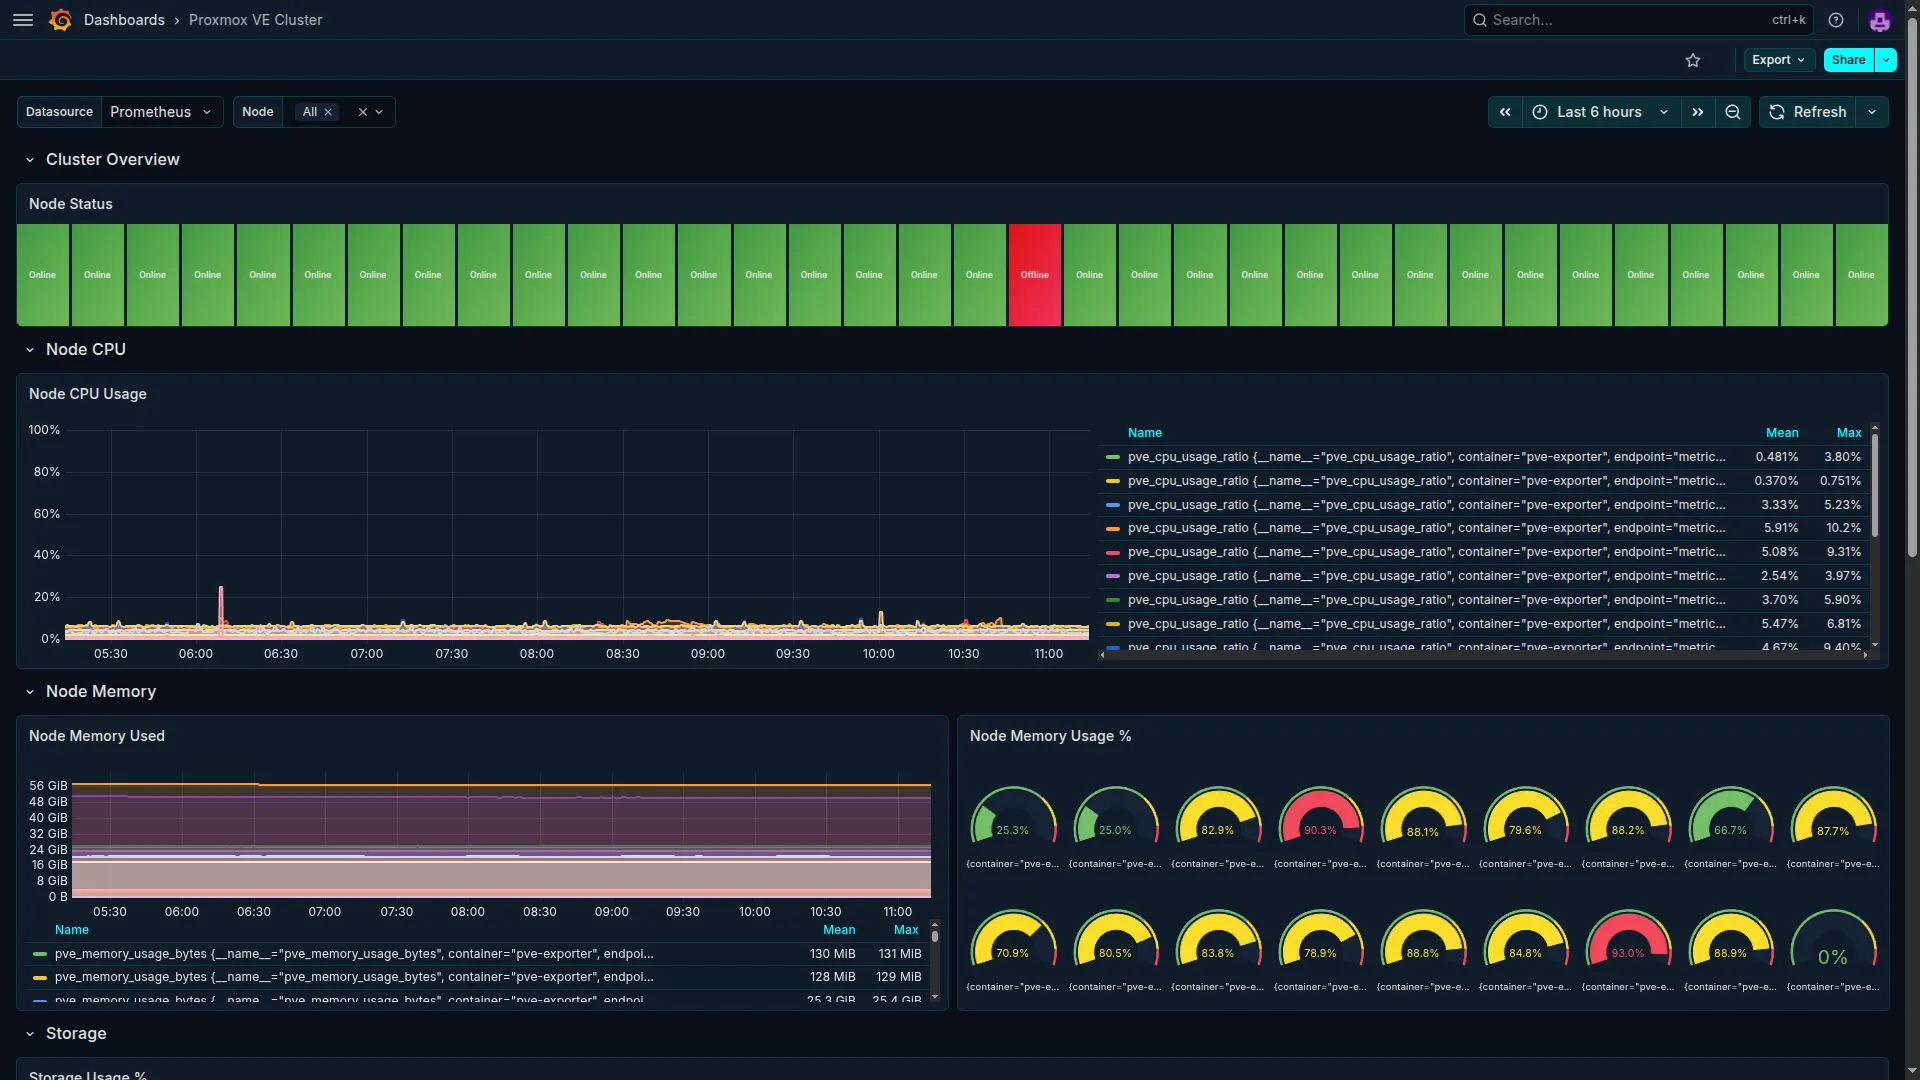Click red swatch of 5.08% CPU series
Screen dimensions: 1920x1080
1112,552
